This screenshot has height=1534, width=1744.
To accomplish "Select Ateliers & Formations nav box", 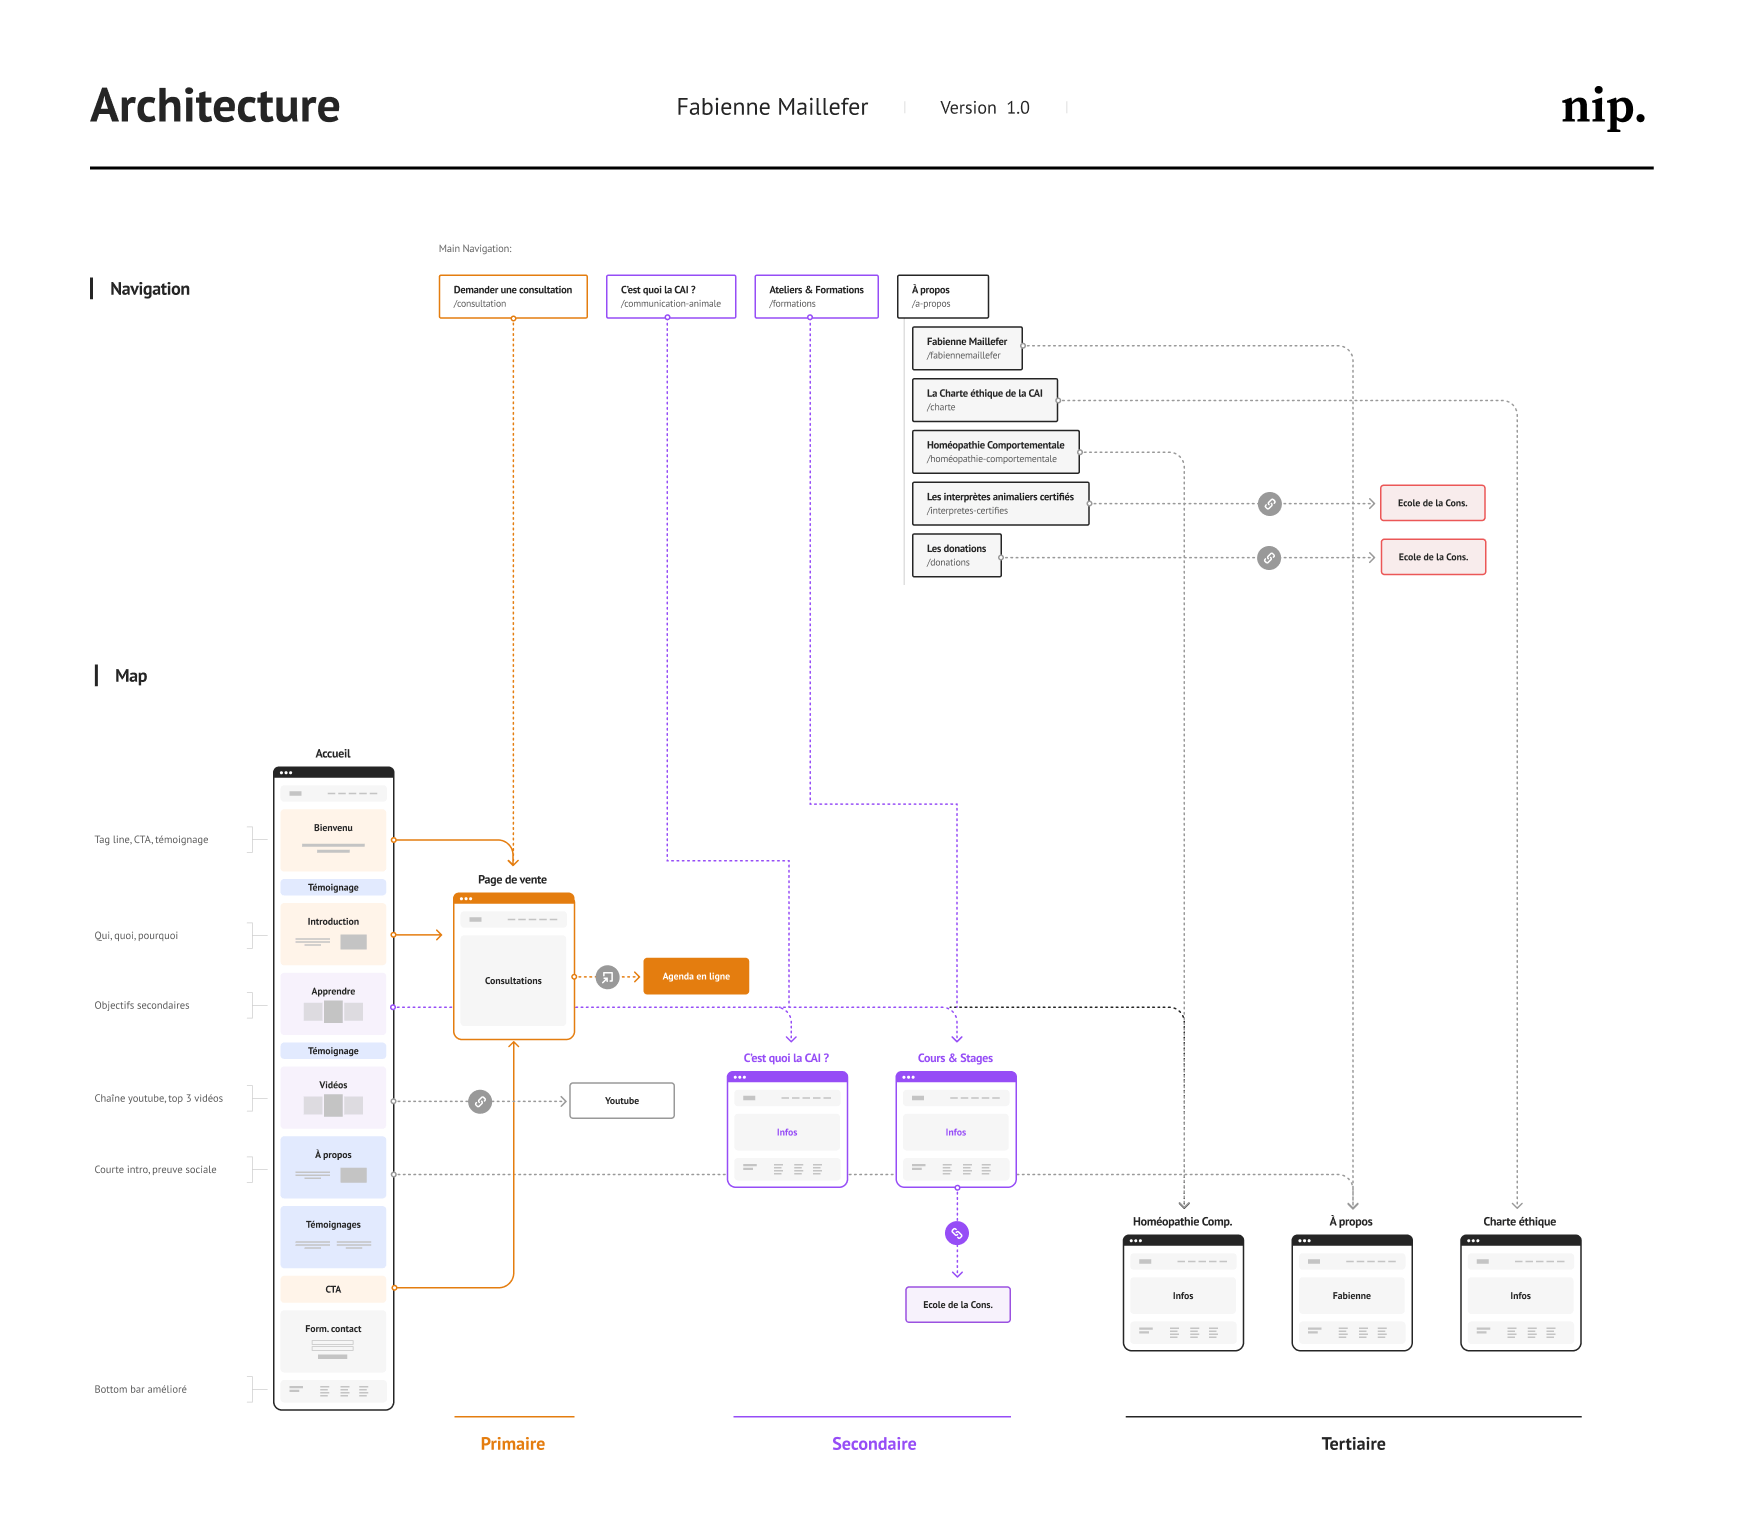I will click(817, 296).
